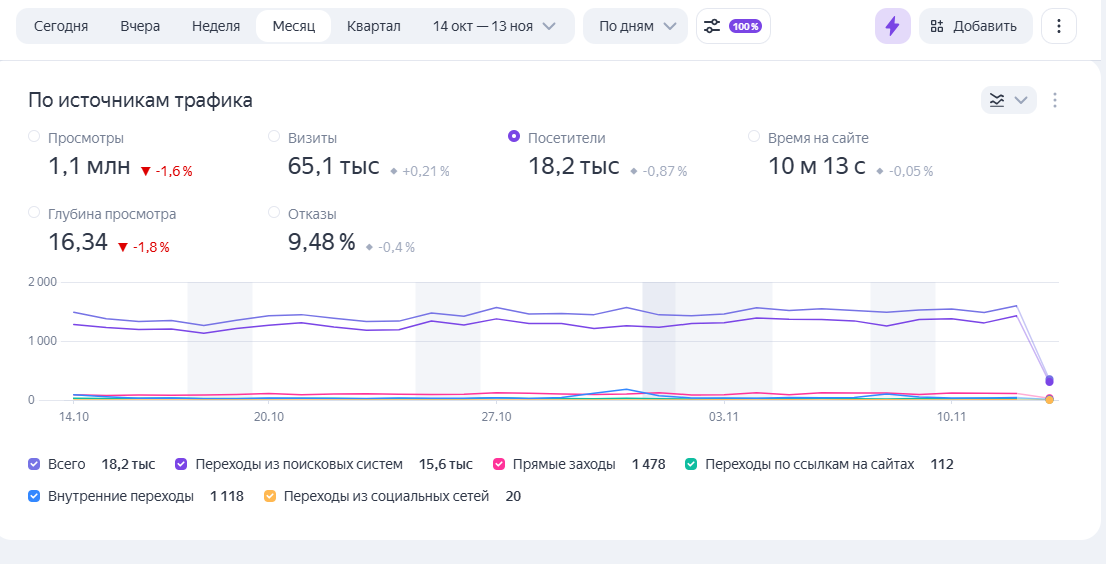Expand the chart type dropdown chevron
1106x564 pixels.
click(x=1021, y=100)
